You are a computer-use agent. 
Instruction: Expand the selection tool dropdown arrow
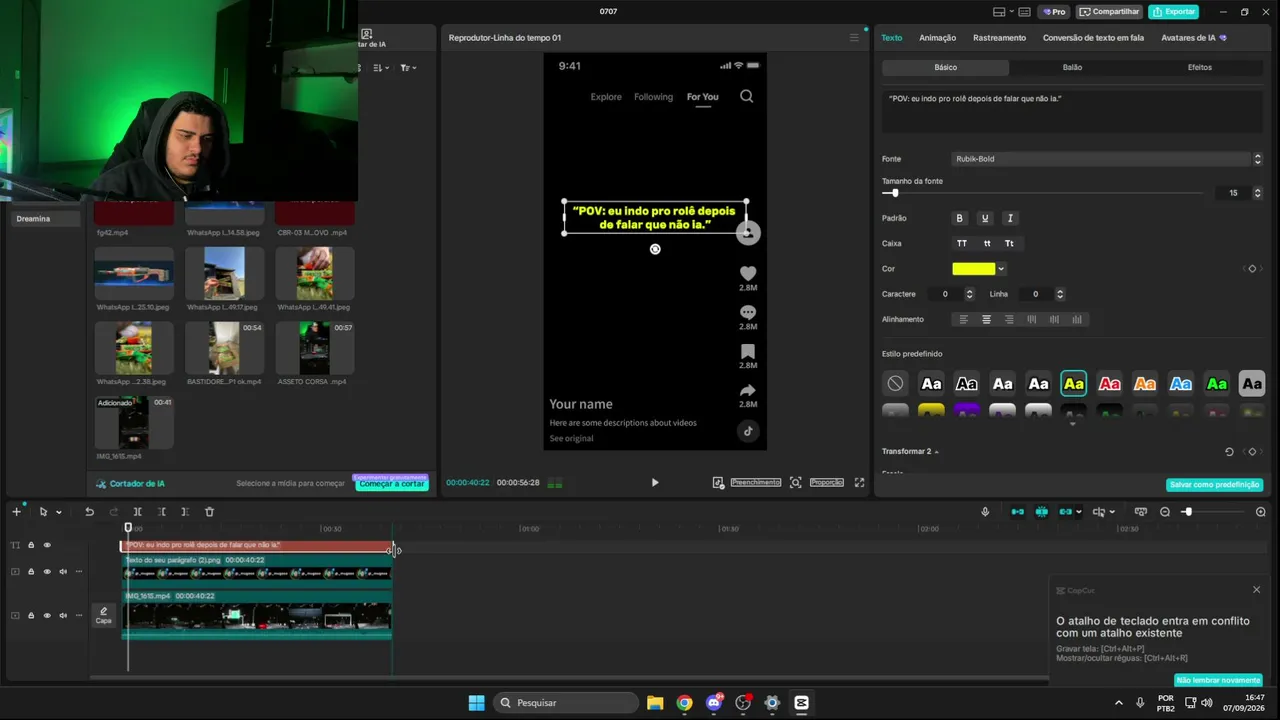[x=58, y=512]
